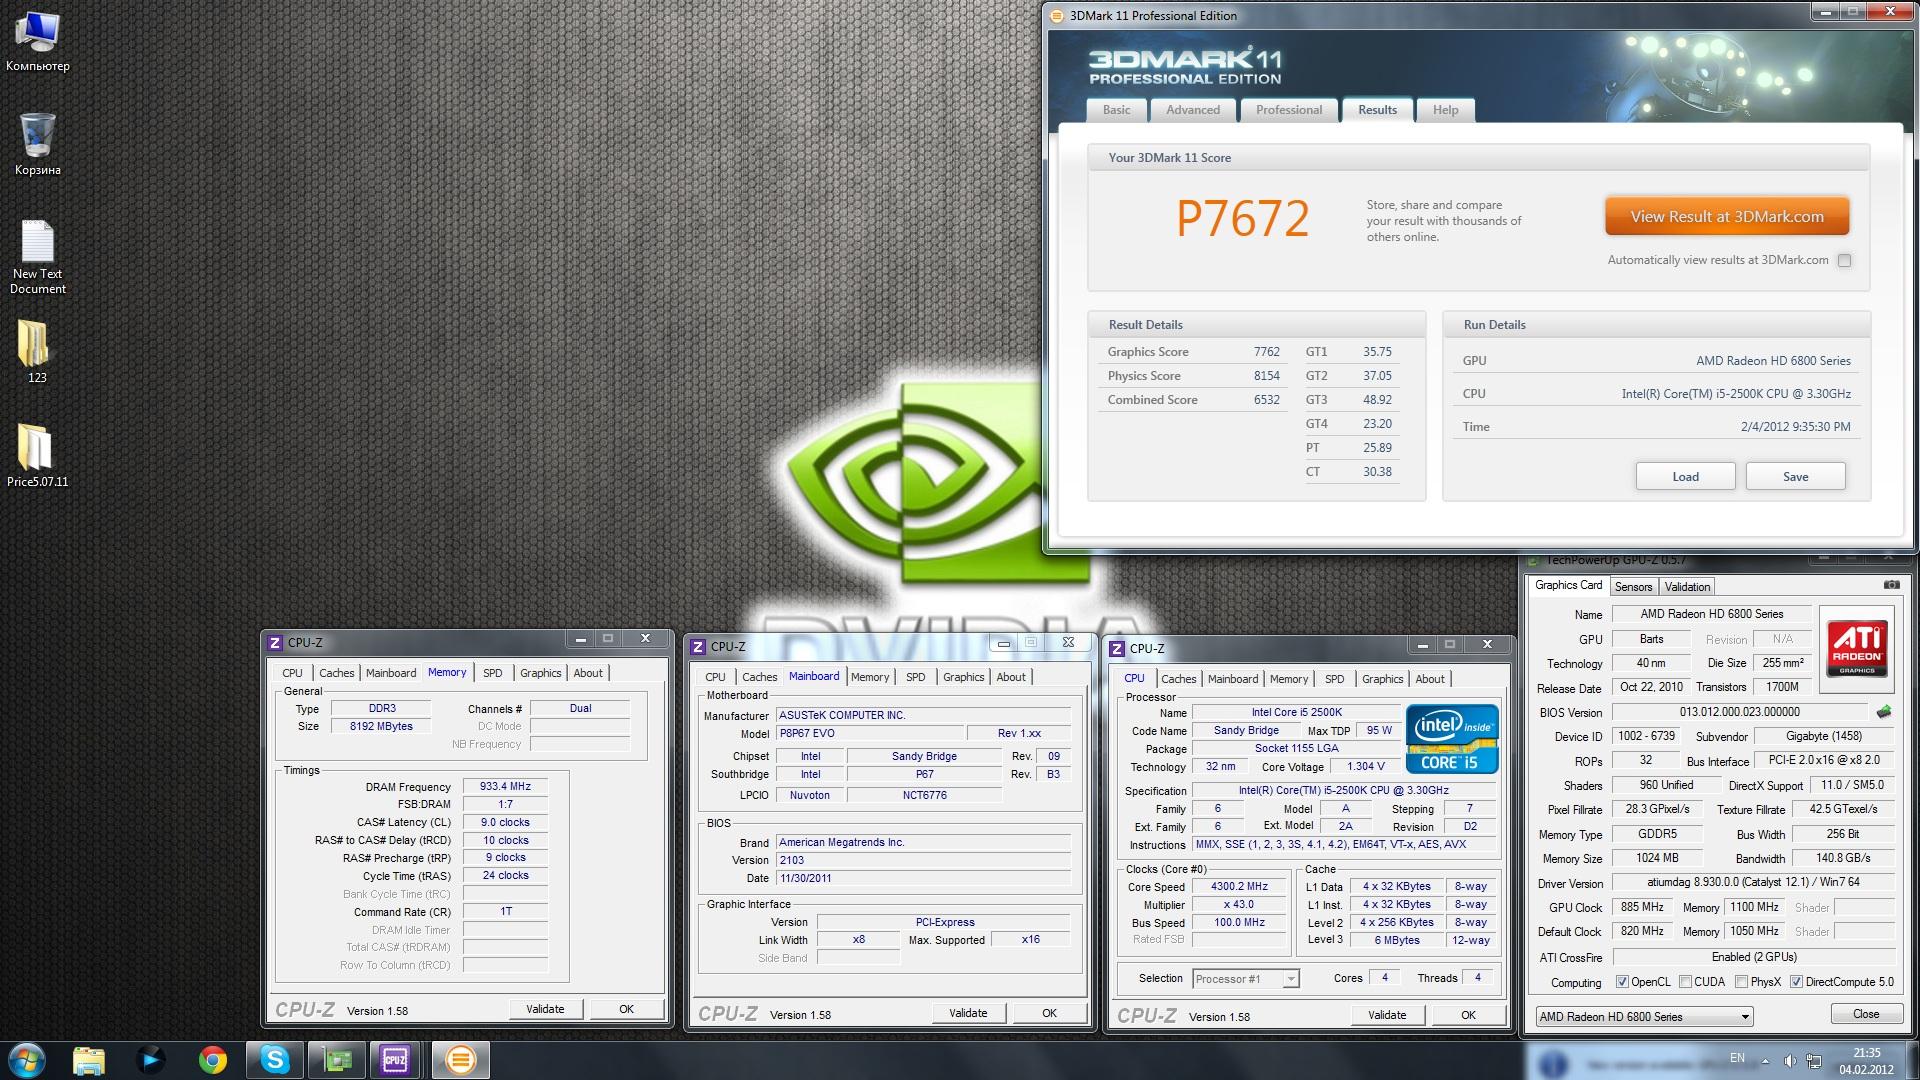
Task: Expand the AMD Radeon HD 6800 Series GPU dropdown
Action: (x=1744, y=1017)
